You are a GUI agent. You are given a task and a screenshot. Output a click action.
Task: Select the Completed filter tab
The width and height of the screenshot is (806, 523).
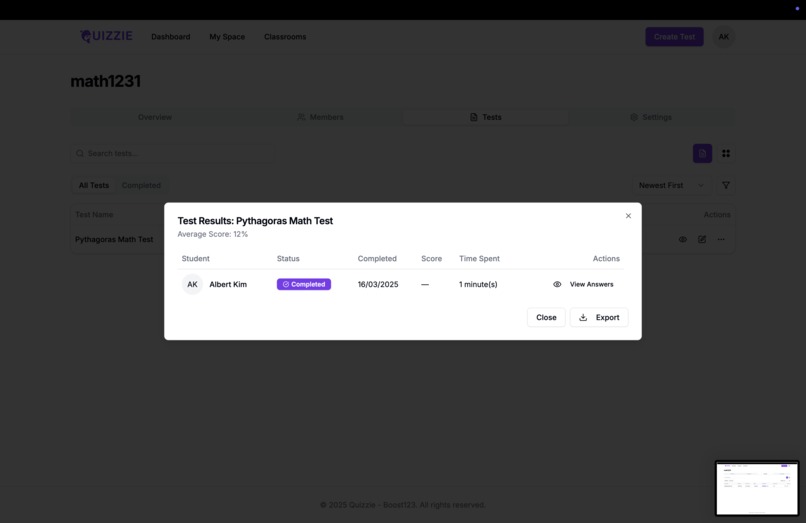[x=141, y=185]
